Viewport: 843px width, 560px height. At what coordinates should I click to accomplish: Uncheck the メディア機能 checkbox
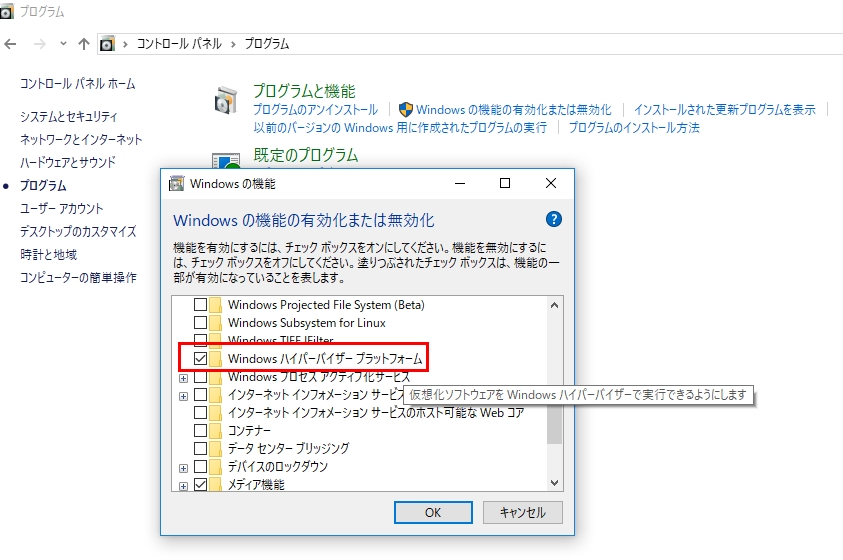click(200, 484)
